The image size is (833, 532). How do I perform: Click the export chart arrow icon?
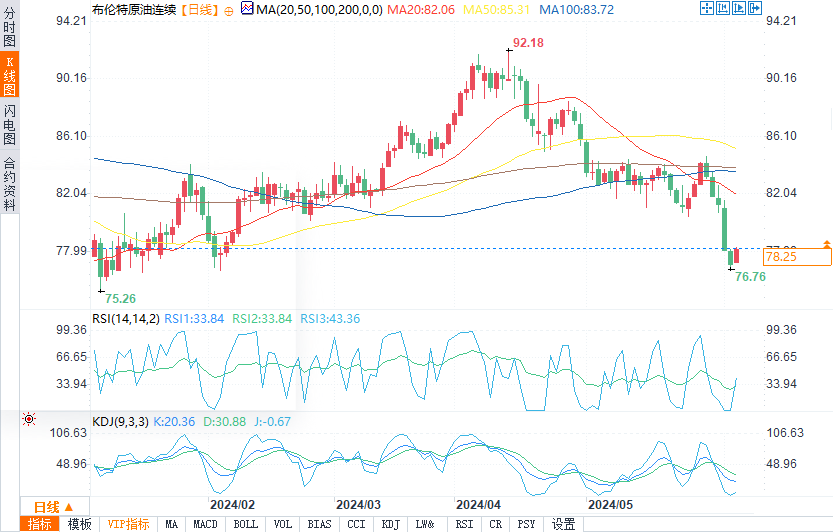(754, 8)
